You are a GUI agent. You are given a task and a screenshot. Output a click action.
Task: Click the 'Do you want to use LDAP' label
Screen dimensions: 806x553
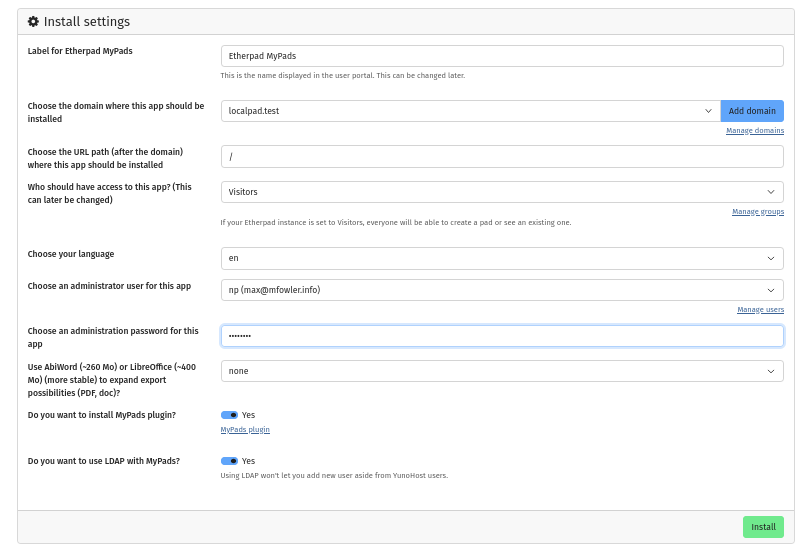[104, 461]
